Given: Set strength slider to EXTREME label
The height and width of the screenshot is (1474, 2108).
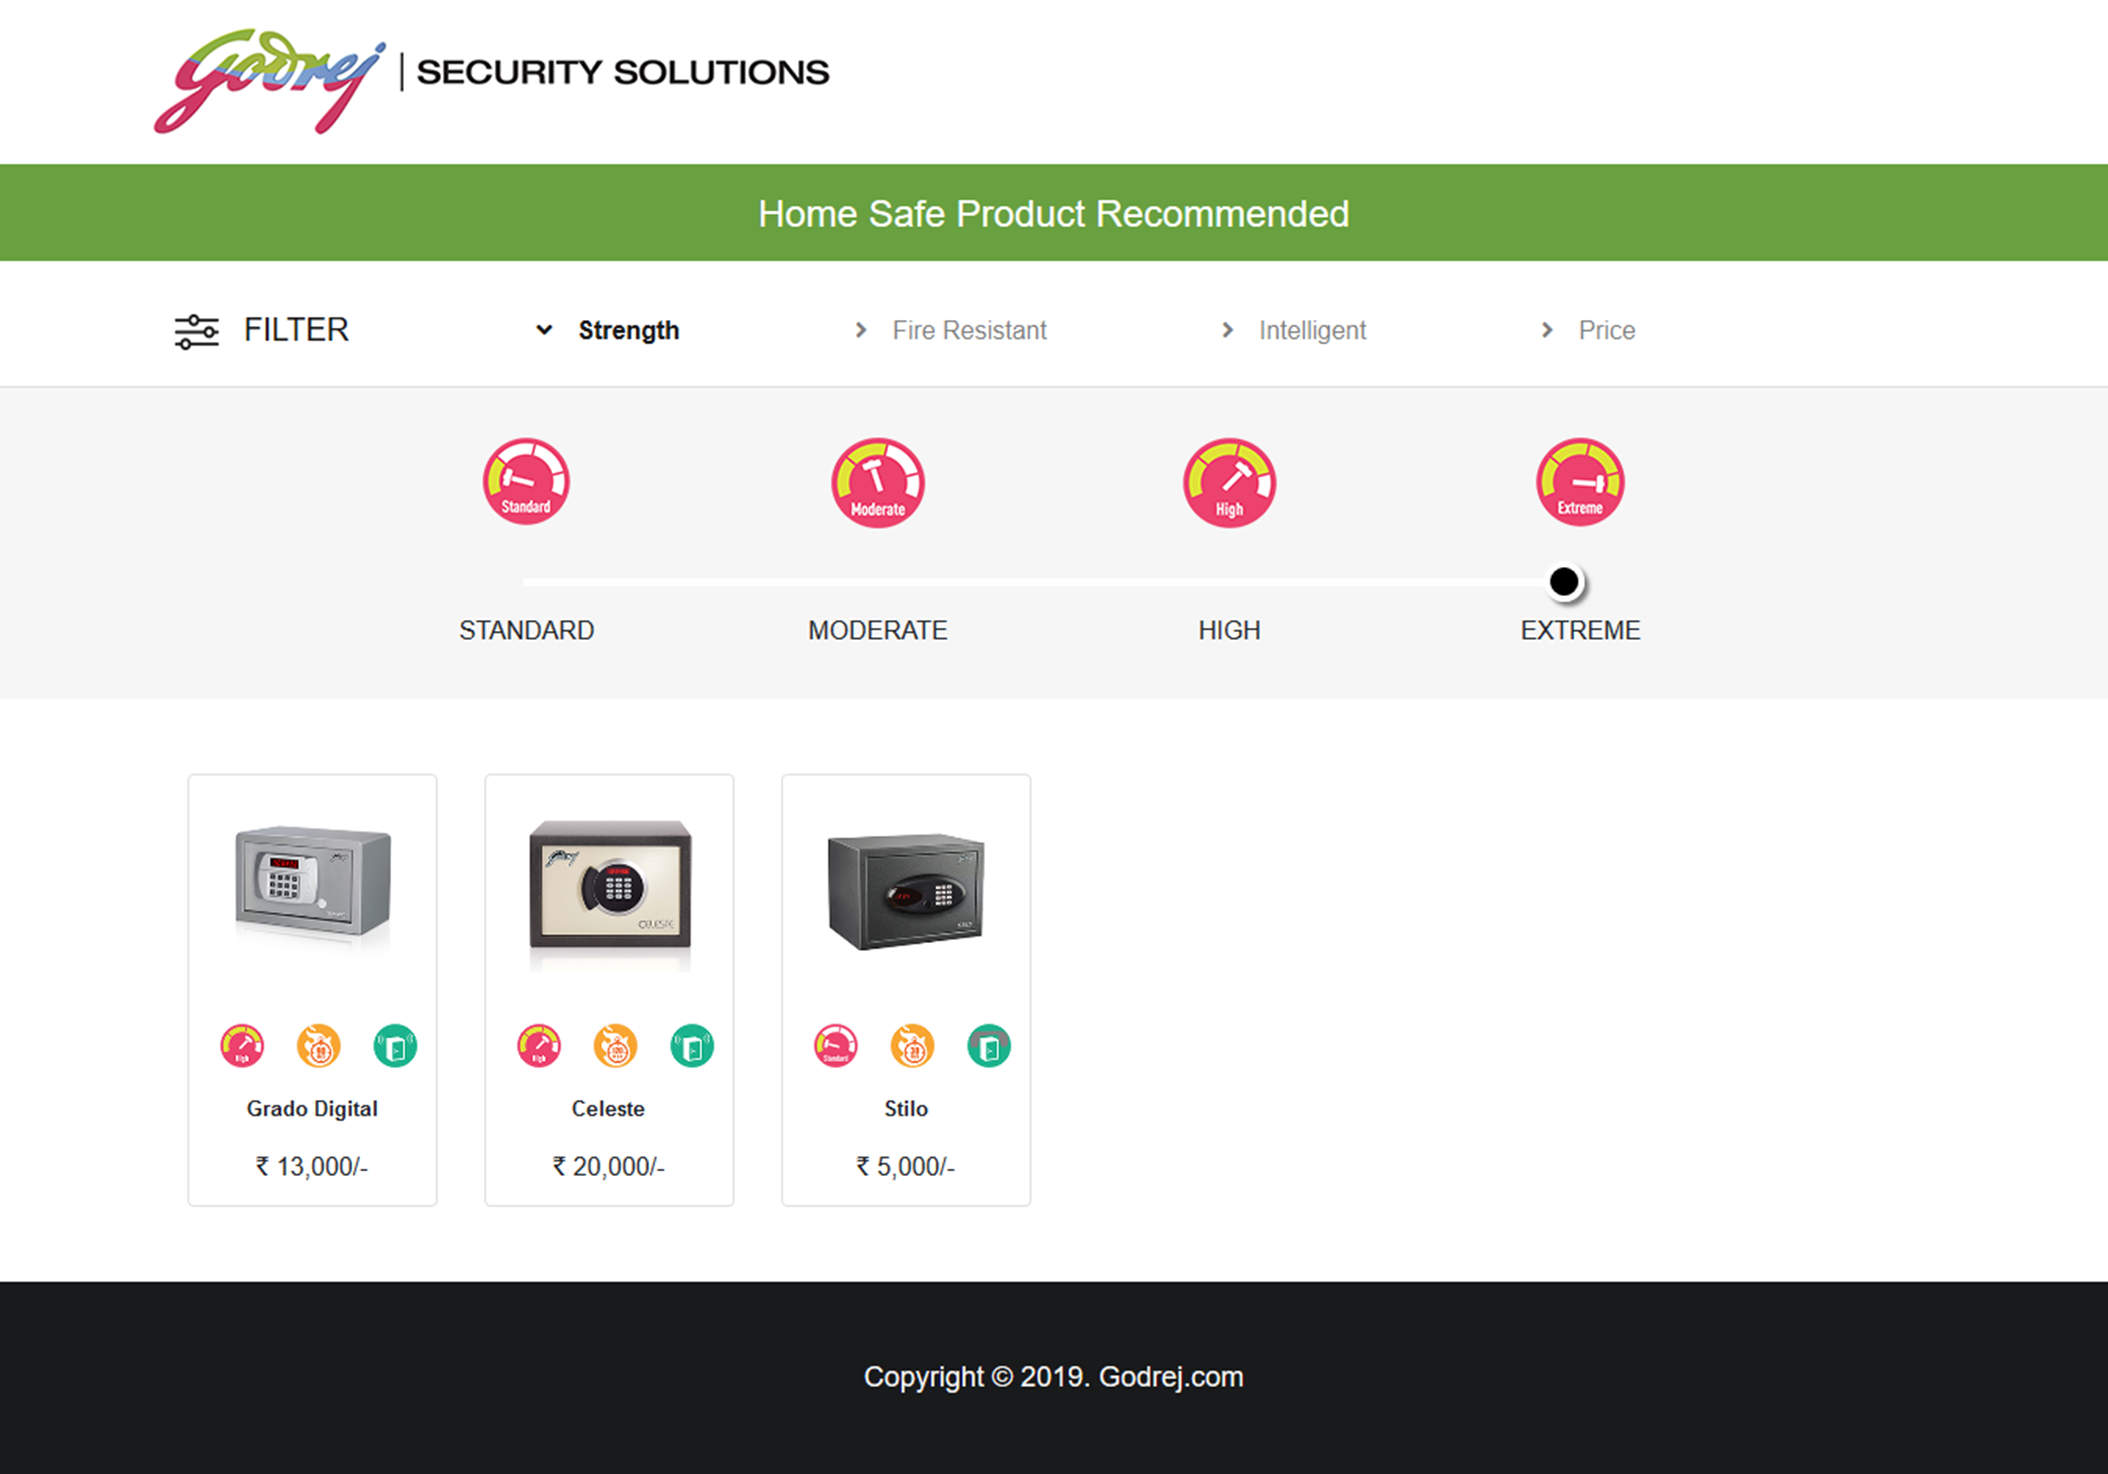Looking at the screenshot, I should click(x=1580, y=630).
